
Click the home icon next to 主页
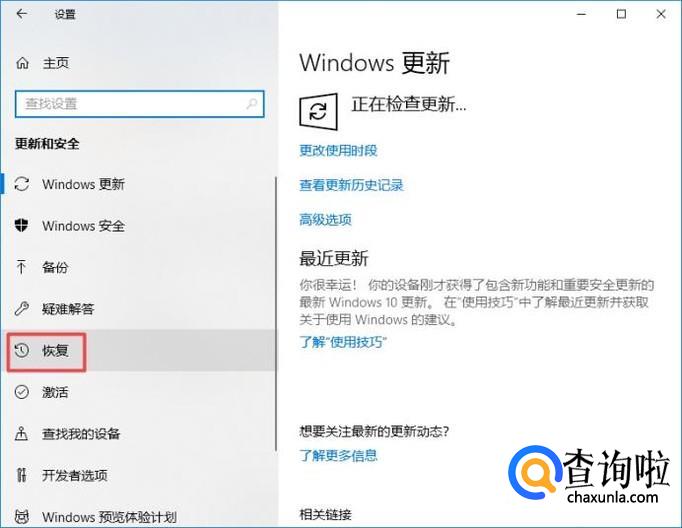(22, 63)
